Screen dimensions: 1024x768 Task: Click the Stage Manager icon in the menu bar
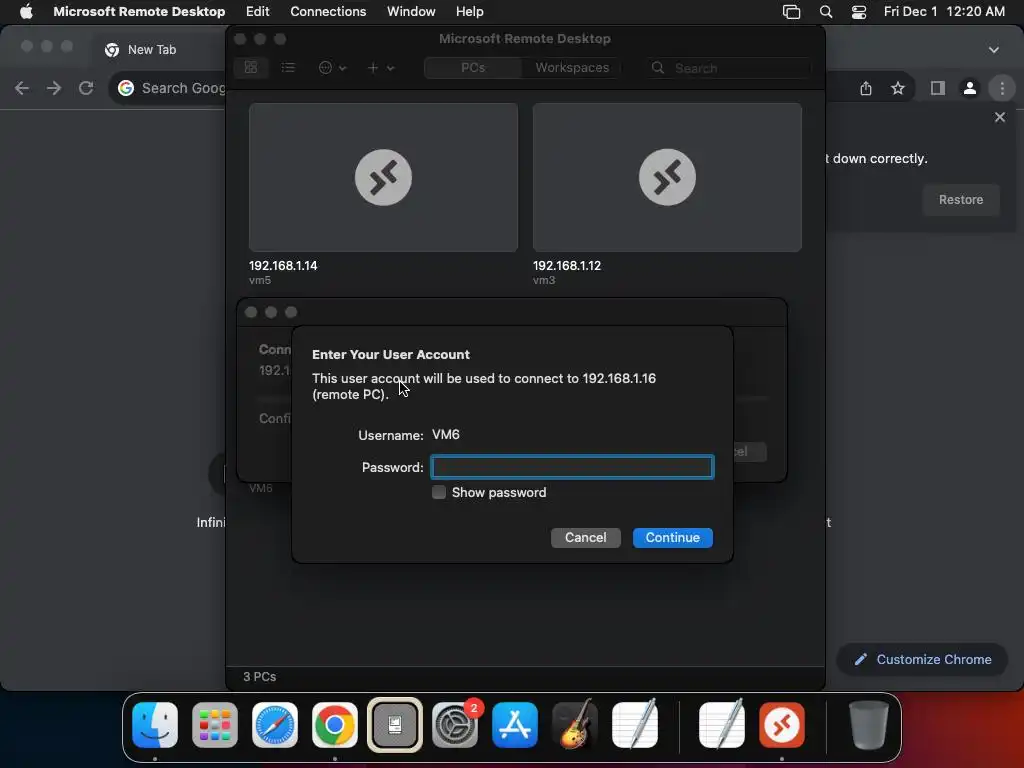791,11
